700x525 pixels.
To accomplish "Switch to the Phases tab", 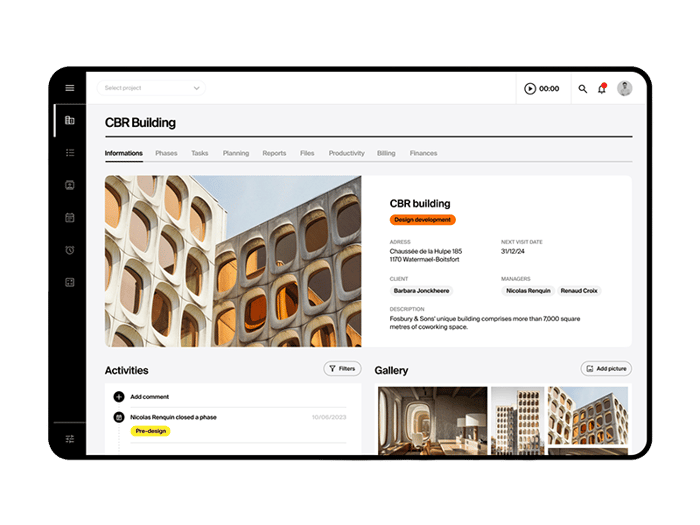I will pos(166,154).
